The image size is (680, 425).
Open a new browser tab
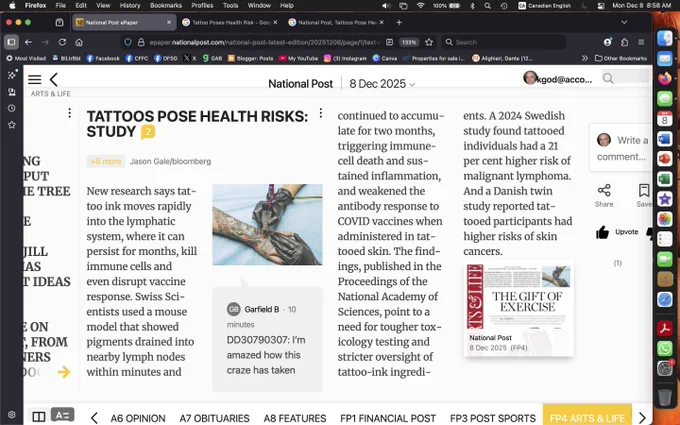pos(399,22)
